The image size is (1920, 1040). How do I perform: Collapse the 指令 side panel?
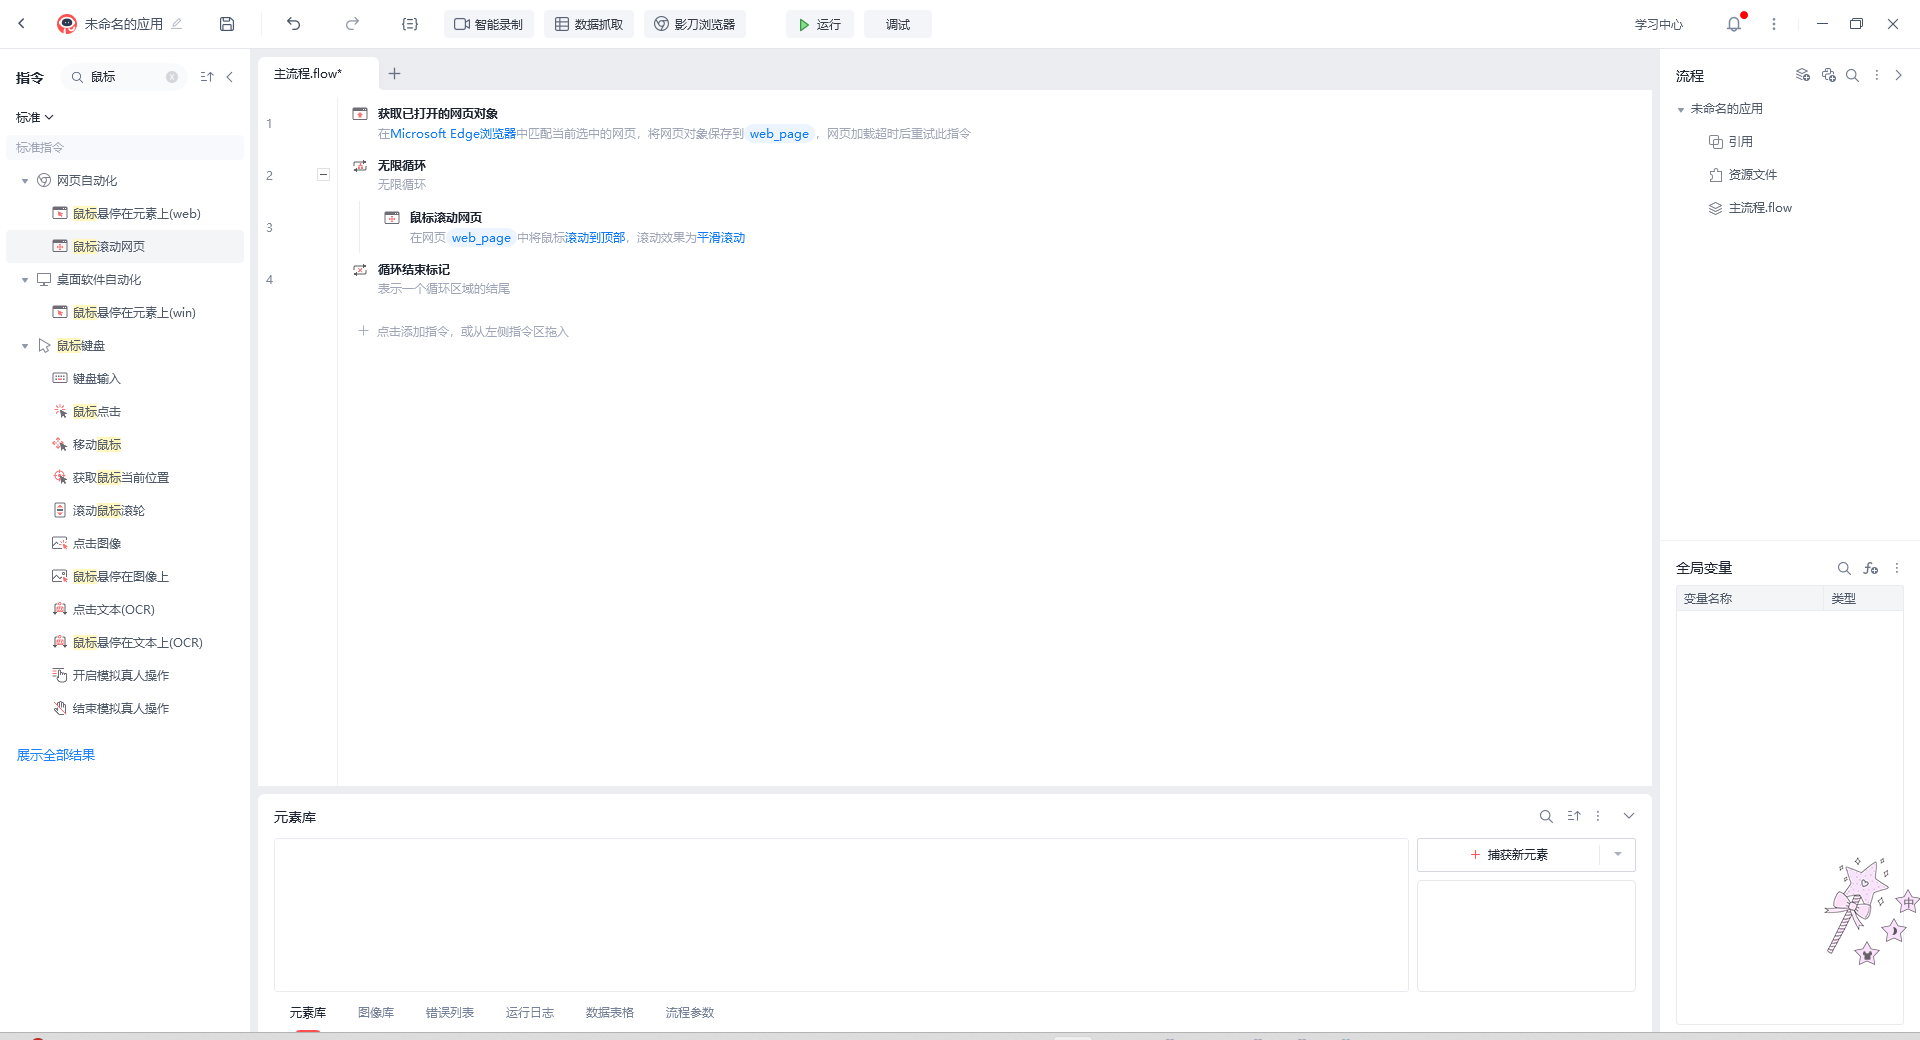229,77
